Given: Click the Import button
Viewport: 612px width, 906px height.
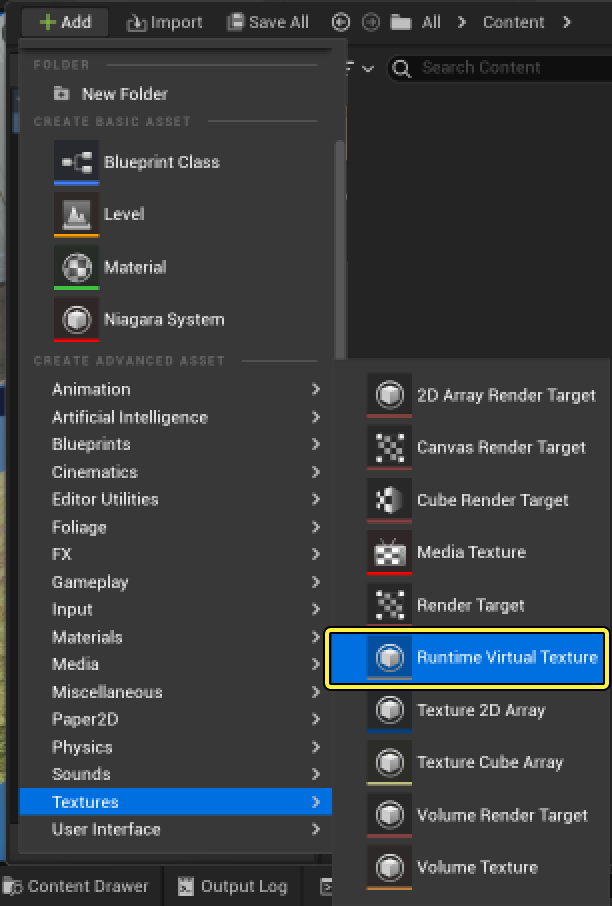Looking at the screenshot, I should (x=164, y=23).
